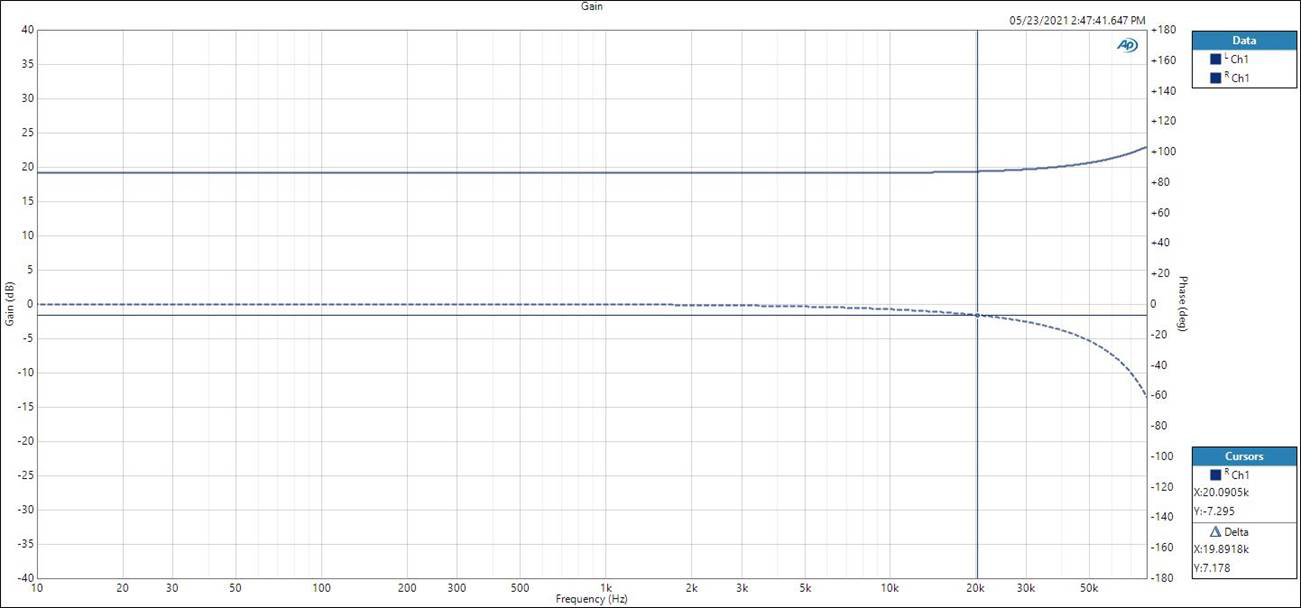Click the Frequency (Hz) axis label
The image size is (1301, 608).
coord(592,600)
